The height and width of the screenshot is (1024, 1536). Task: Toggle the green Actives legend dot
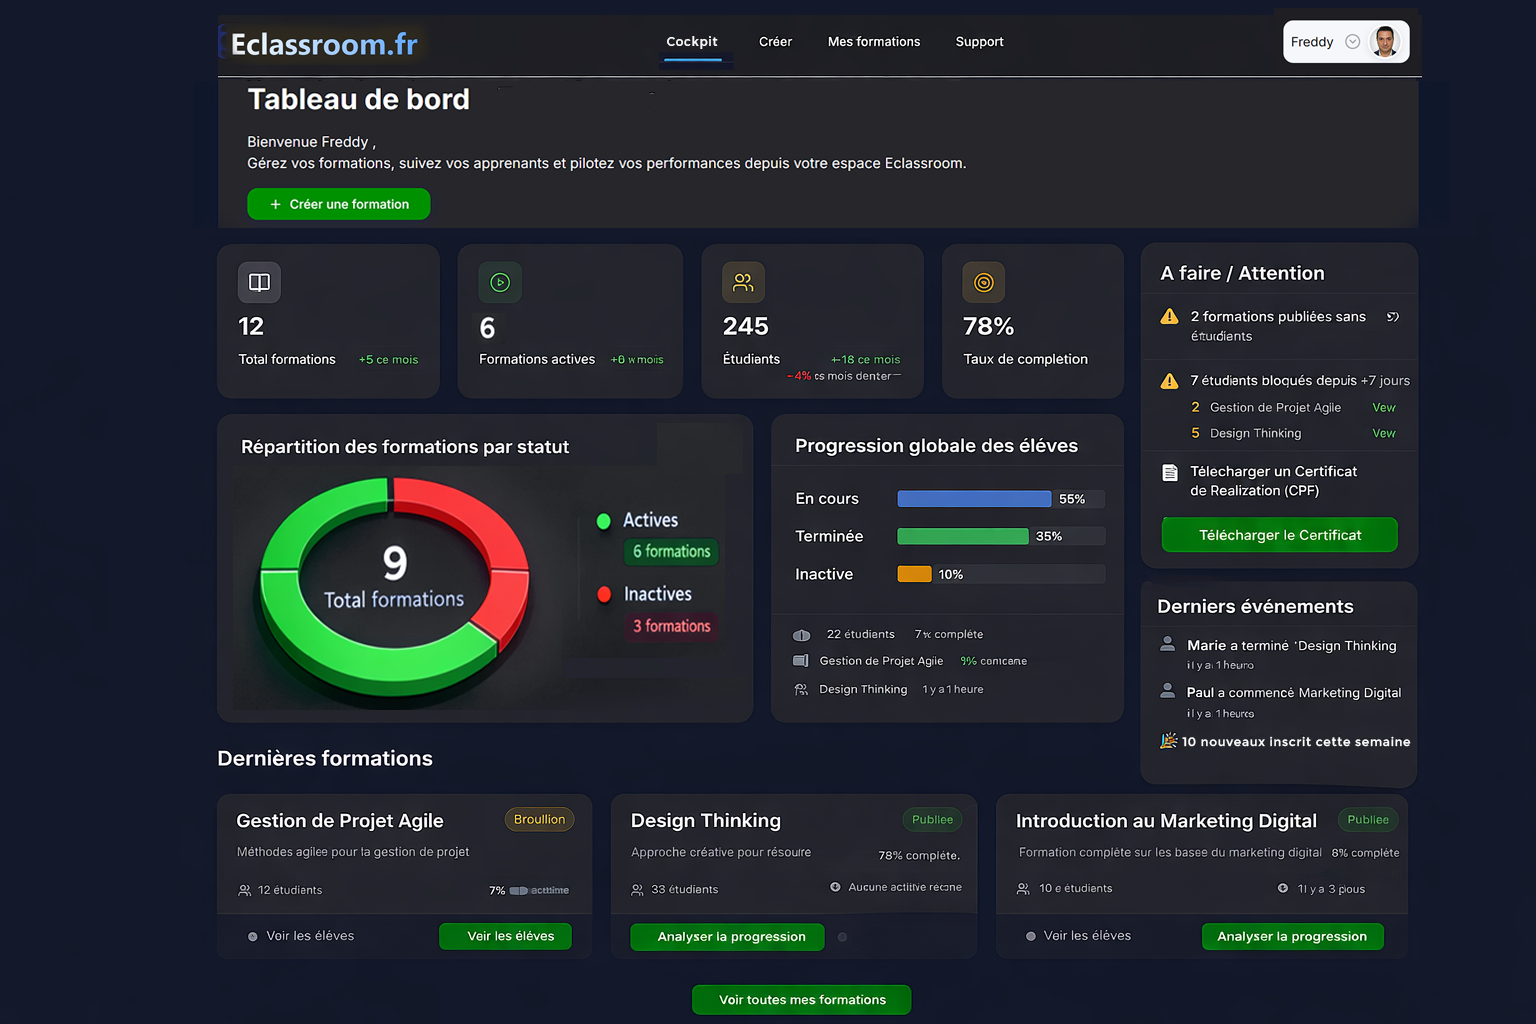[x=604, y=521]
